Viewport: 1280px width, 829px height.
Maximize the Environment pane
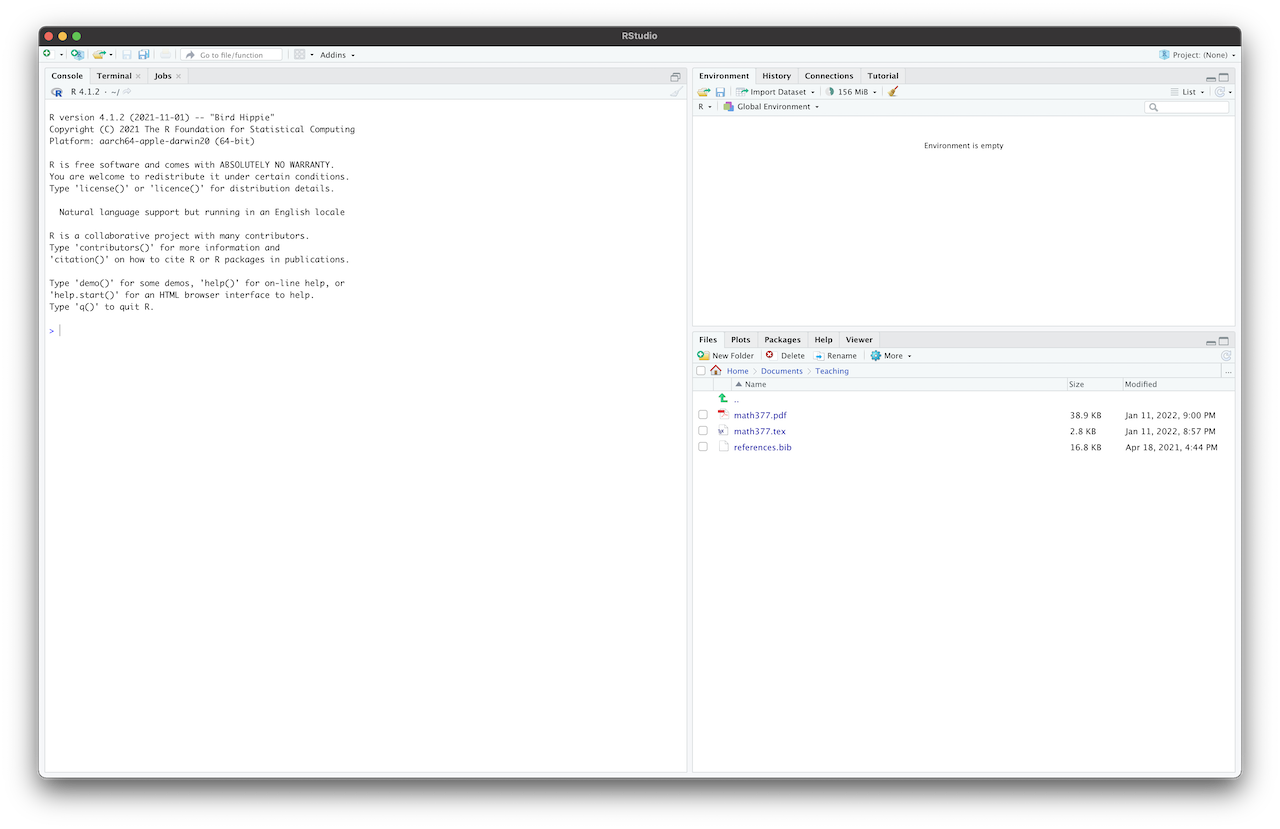(x=1224, y=77)
